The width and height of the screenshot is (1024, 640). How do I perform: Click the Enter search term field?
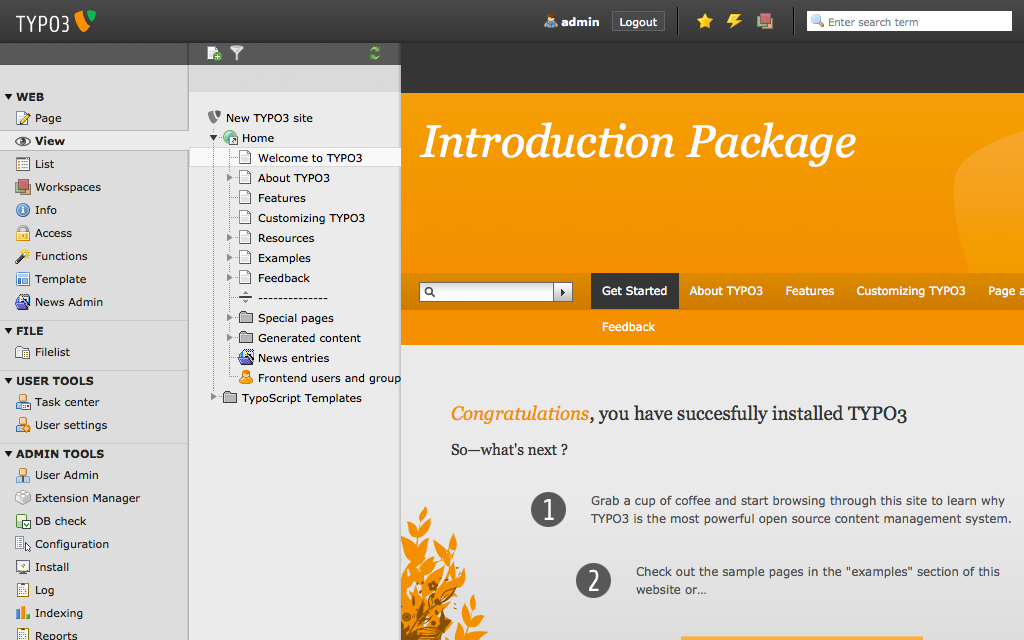(x=915, y=22)
